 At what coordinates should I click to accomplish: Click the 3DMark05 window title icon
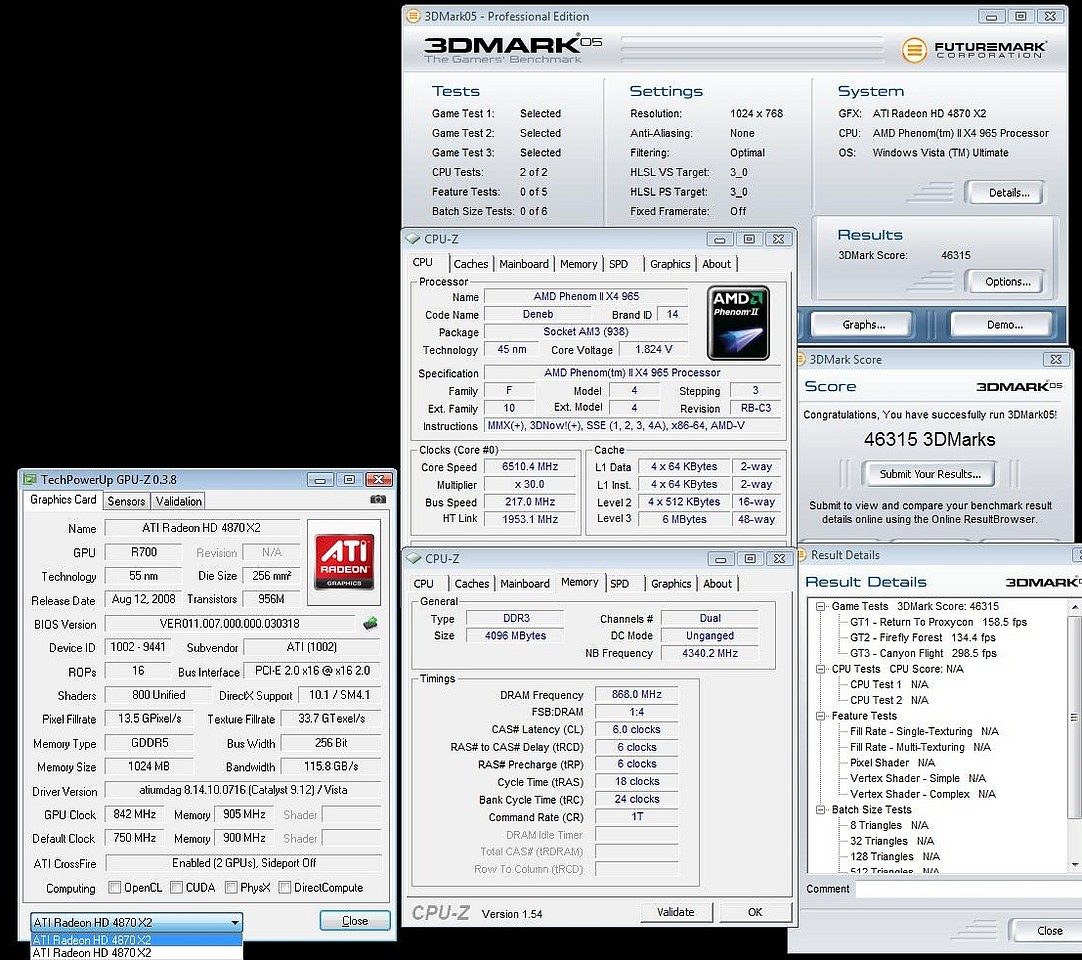tap(413, 16)
